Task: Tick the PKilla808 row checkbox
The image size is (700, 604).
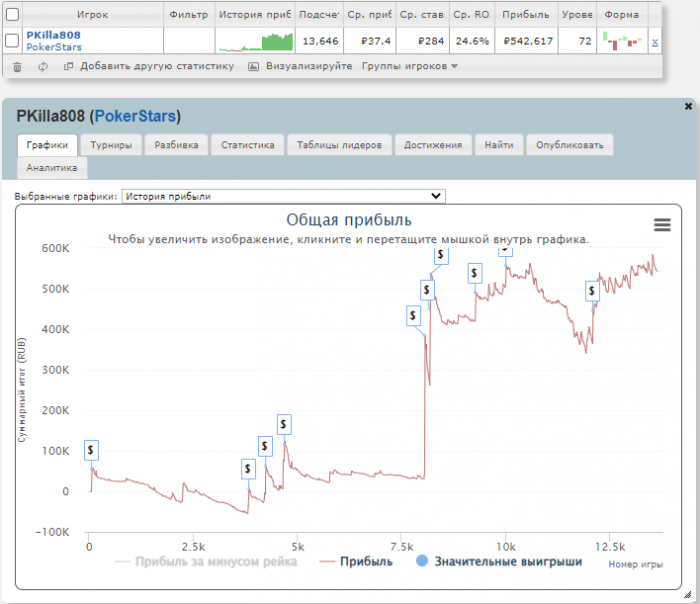Action: coord(12,41)
